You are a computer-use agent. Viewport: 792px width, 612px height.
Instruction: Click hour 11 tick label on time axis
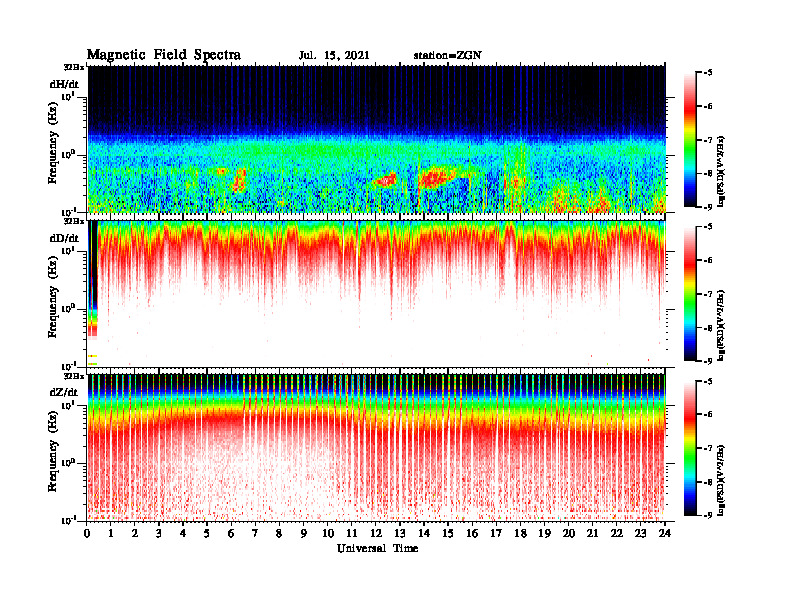(x=352, y=533)
